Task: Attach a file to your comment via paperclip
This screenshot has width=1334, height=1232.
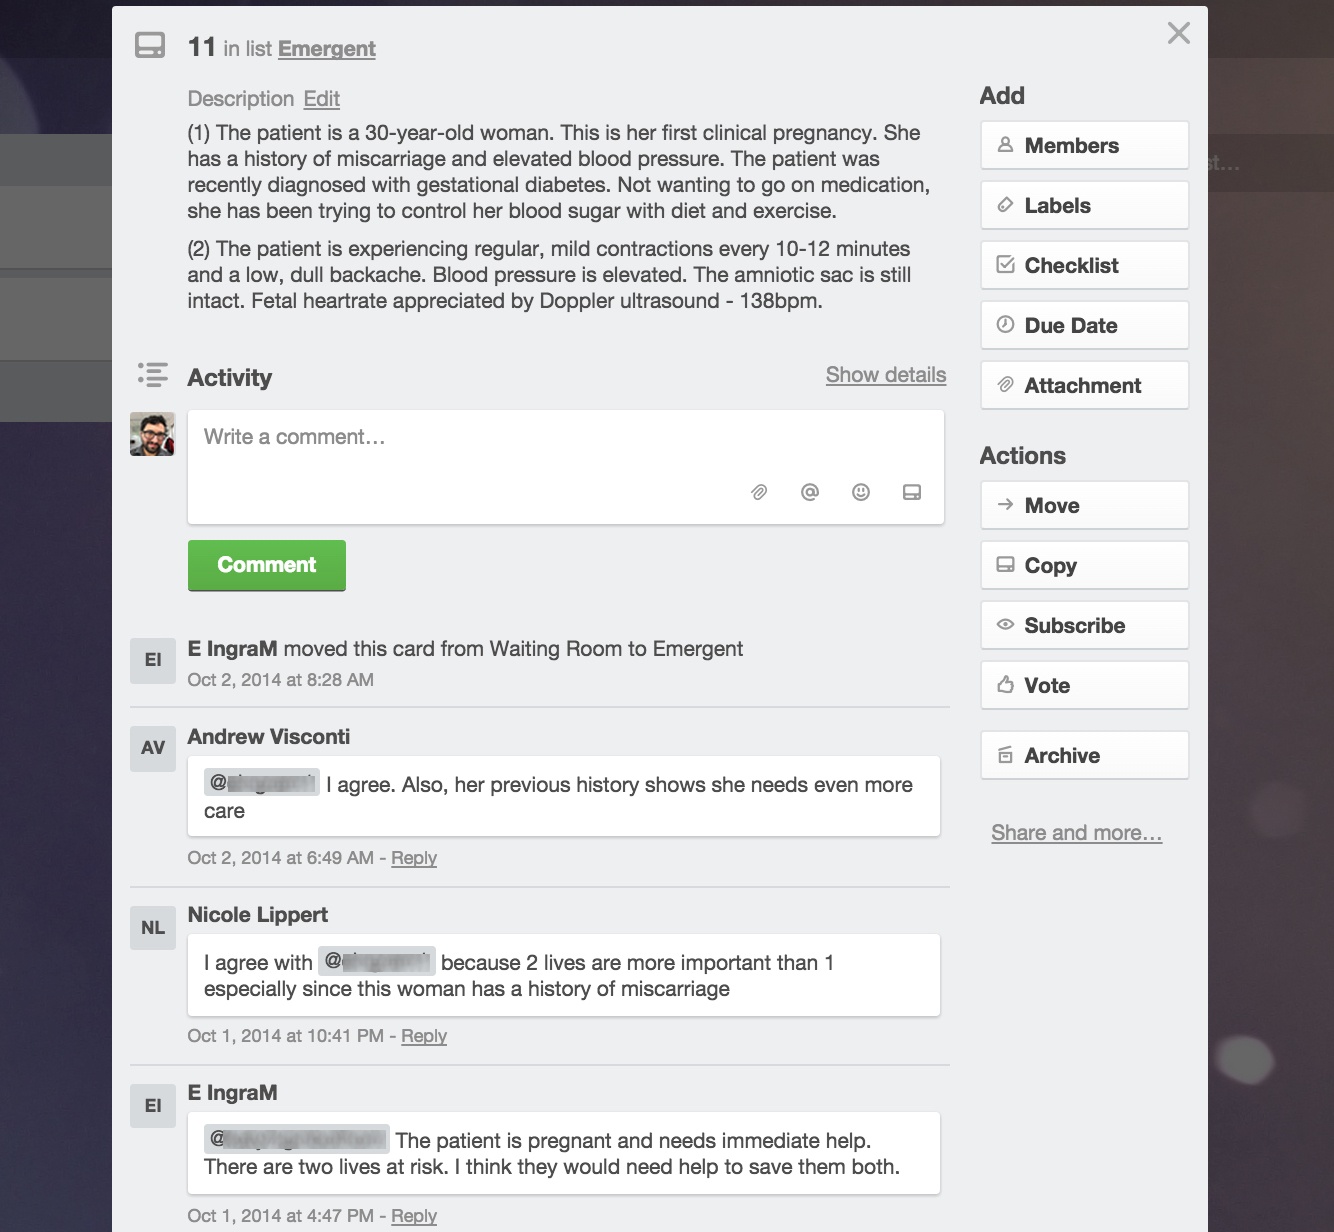Action: tap(758, 492)
